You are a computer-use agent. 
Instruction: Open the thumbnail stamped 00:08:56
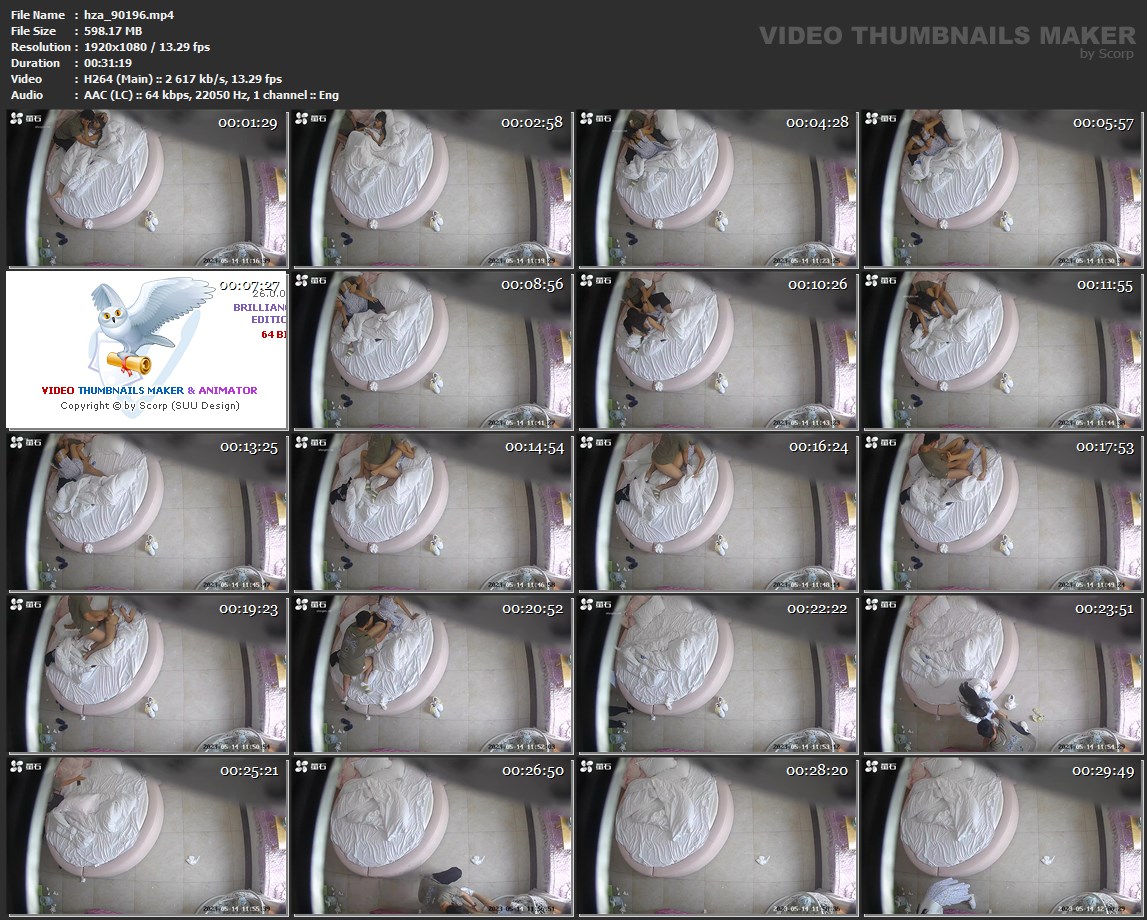tap(432, 350)
